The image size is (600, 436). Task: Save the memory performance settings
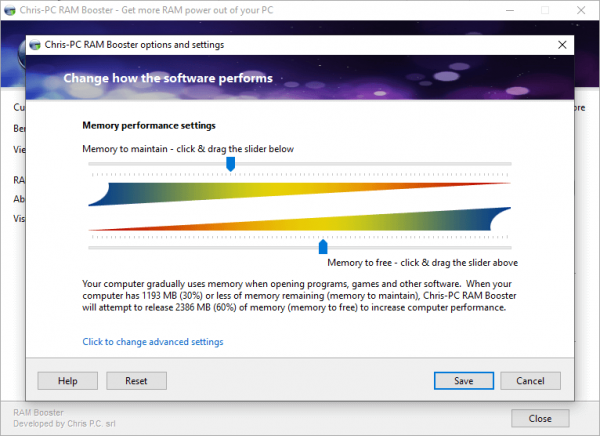coord(463,381)
